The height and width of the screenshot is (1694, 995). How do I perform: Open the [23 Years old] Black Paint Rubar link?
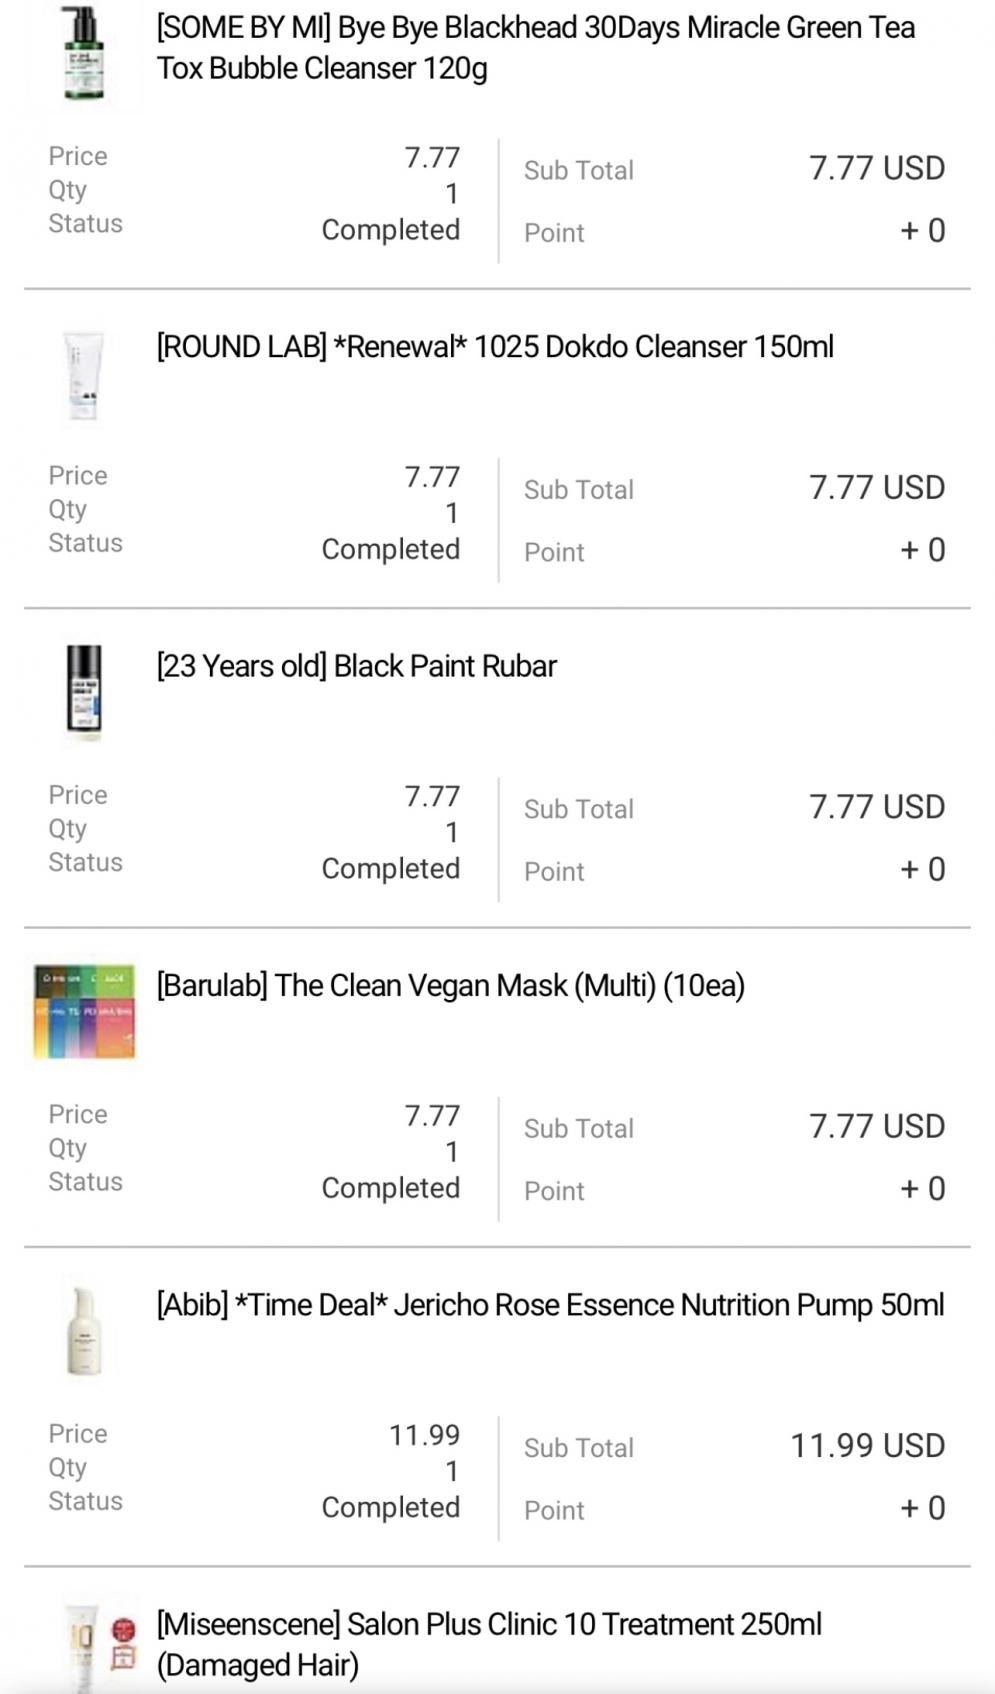pyautogui.click(x=356, y=666)
